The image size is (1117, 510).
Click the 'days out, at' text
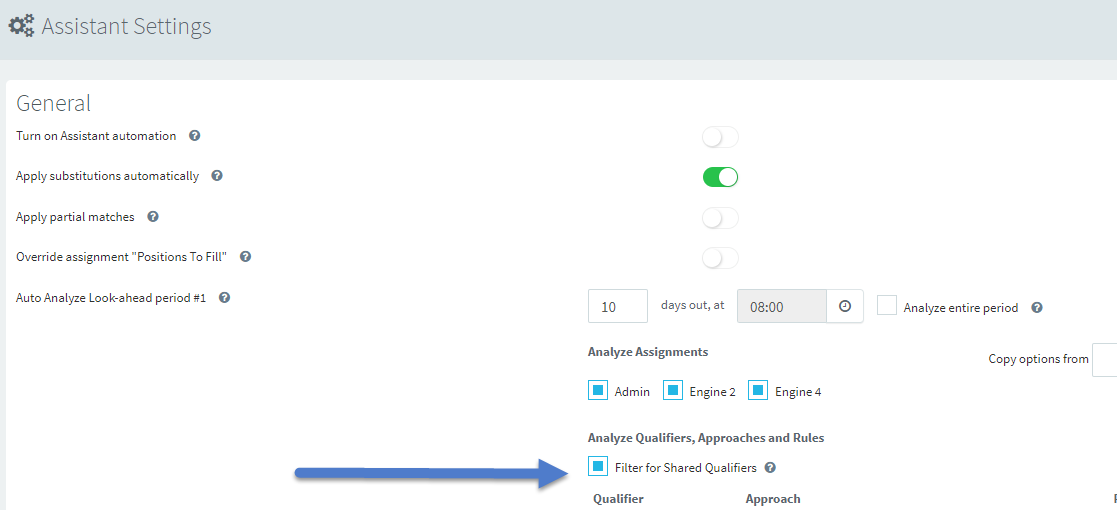coord(692,305)
